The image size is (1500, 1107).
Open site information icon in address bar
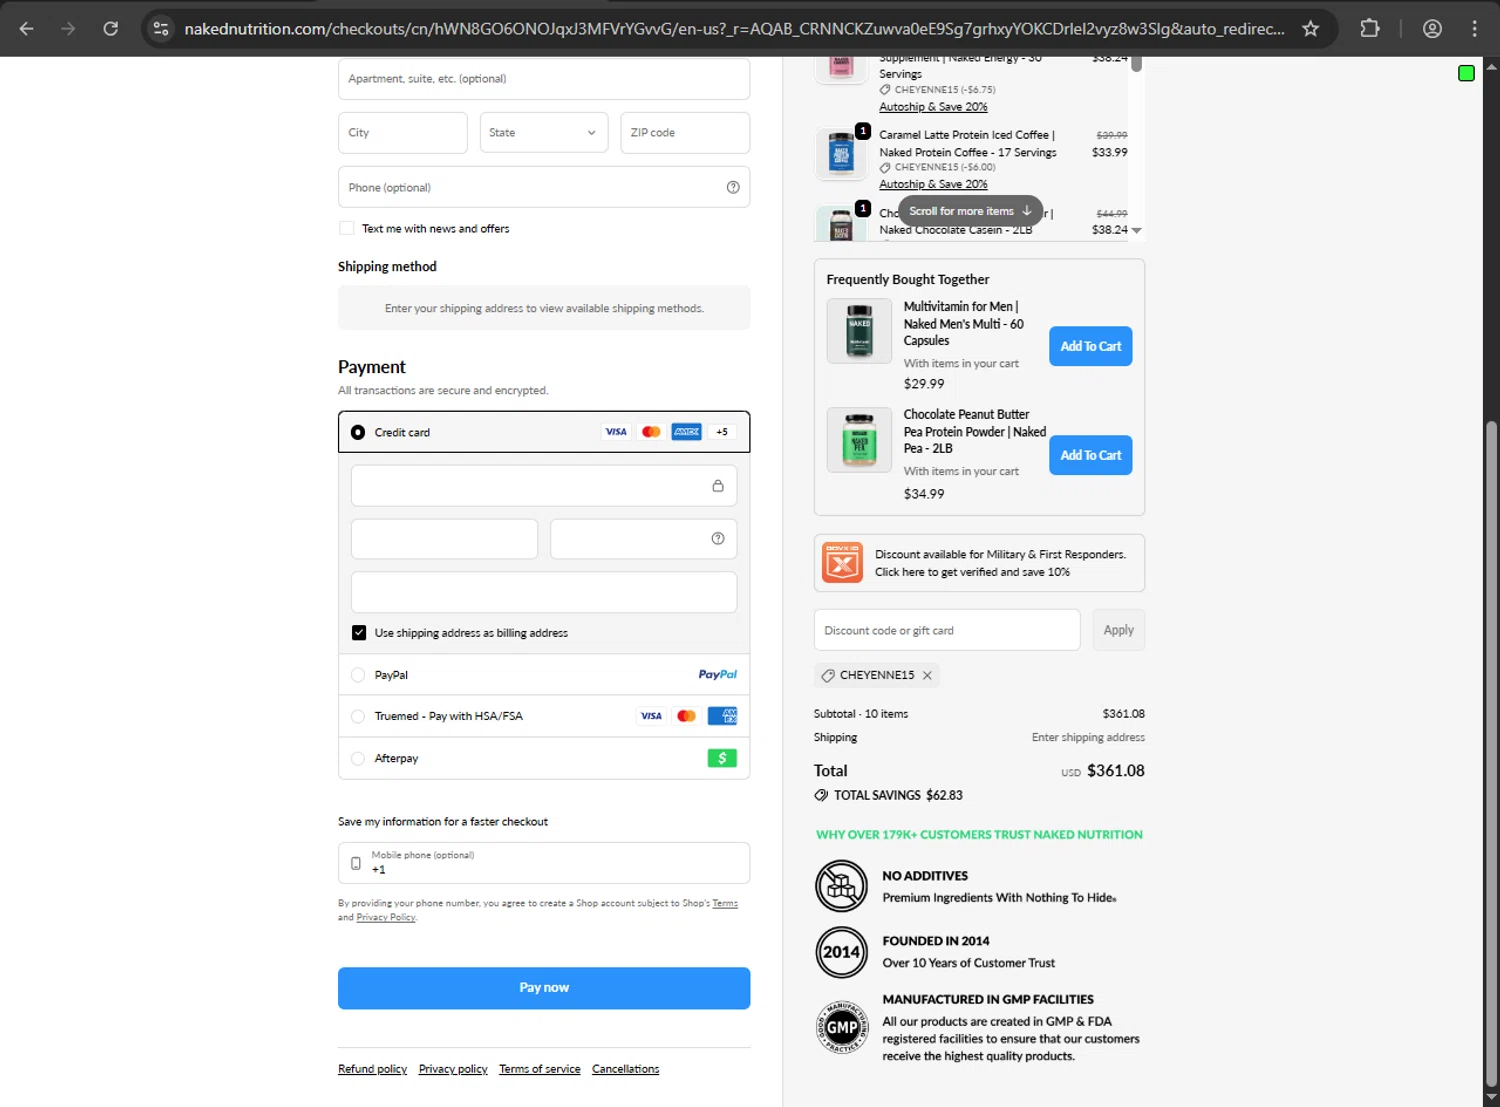[x=161, y=29]
